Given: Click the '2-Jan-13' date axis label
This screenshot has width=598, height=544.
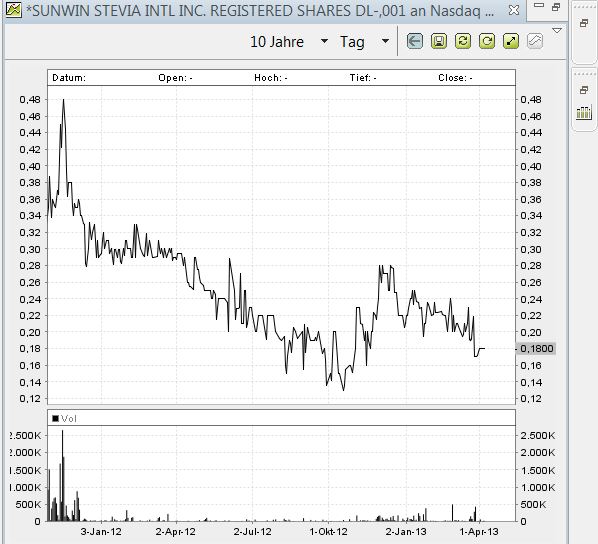Looking at the screenshot, I should click(406, 531).
